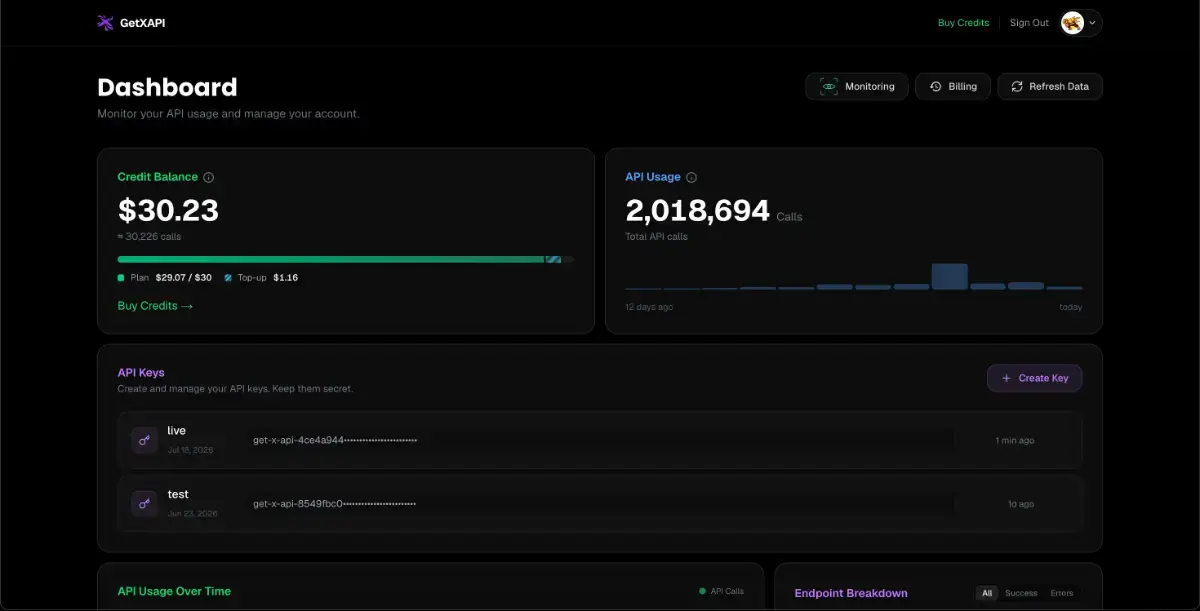Click the tallest bar in the API Usage chart
This screenshot has height=611, width=1200.
pyautogui.click(x=949, y=276)
